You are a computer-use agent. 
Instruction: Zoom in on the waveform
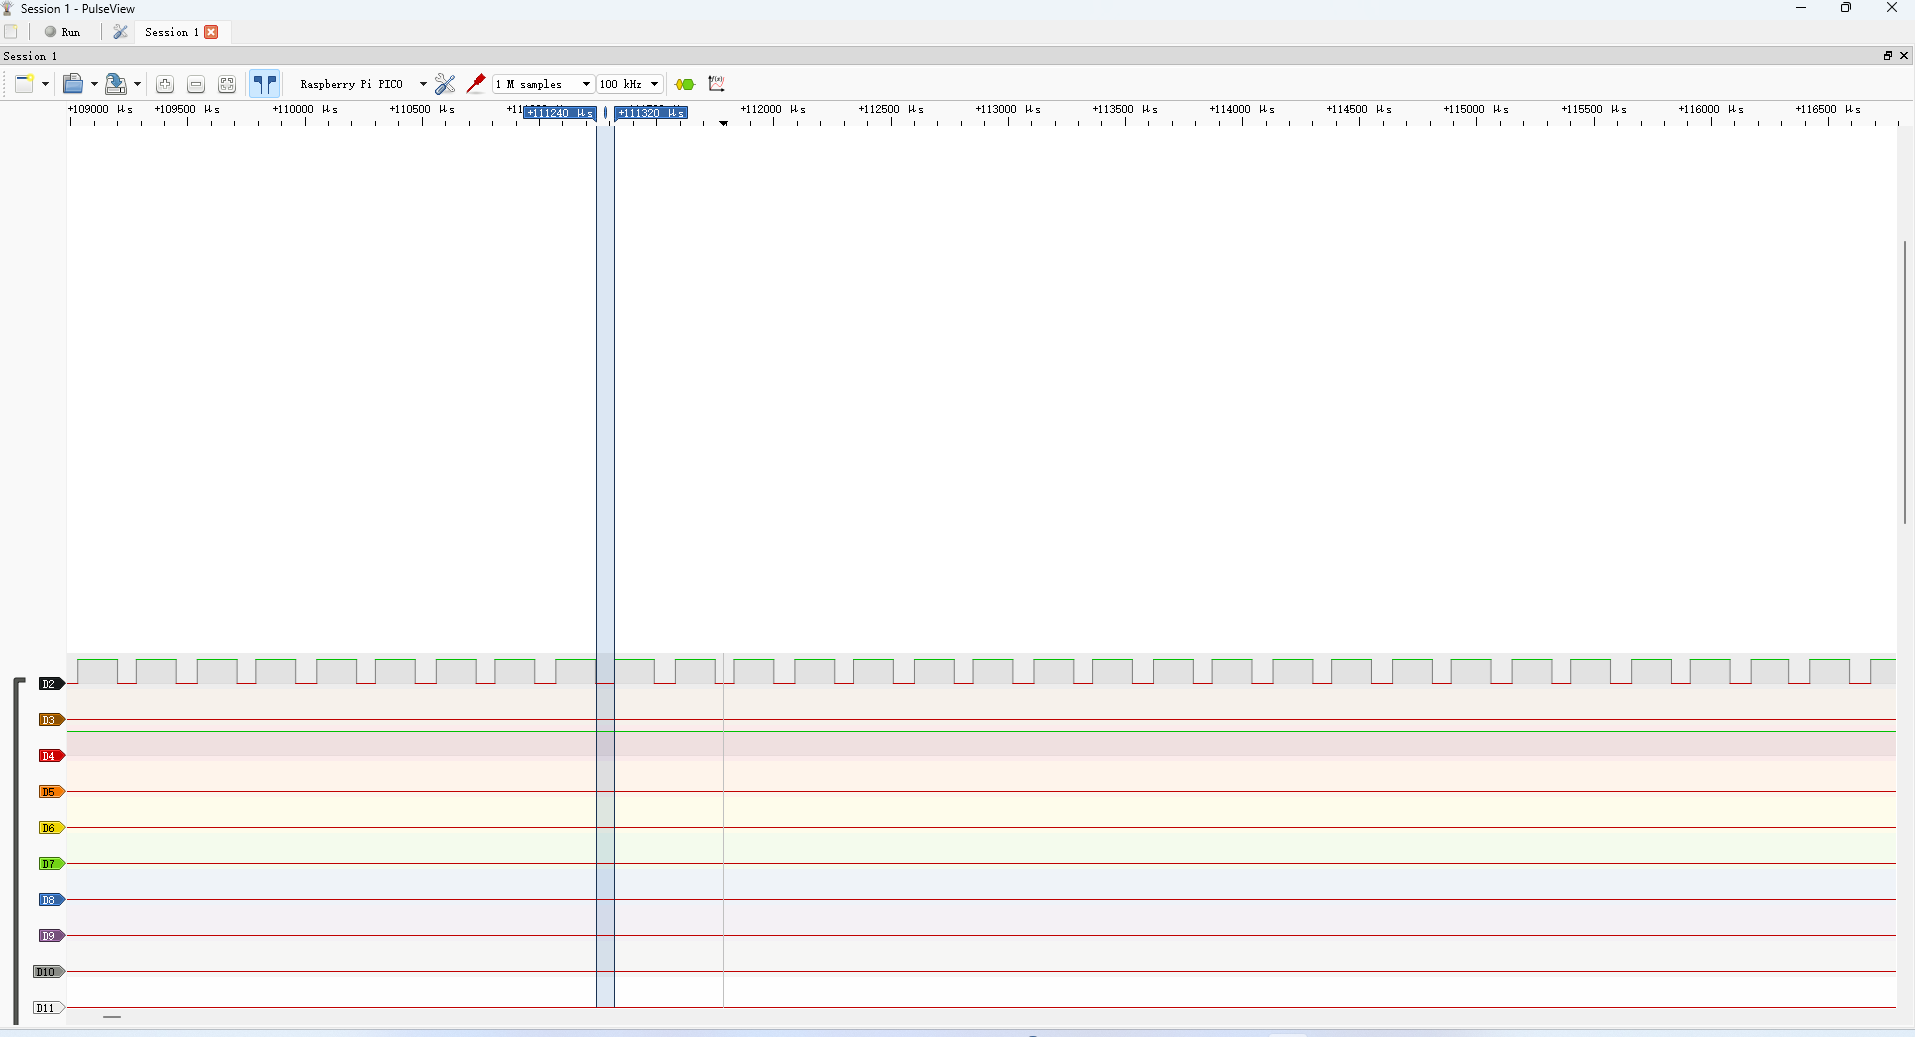pos(165,84)
